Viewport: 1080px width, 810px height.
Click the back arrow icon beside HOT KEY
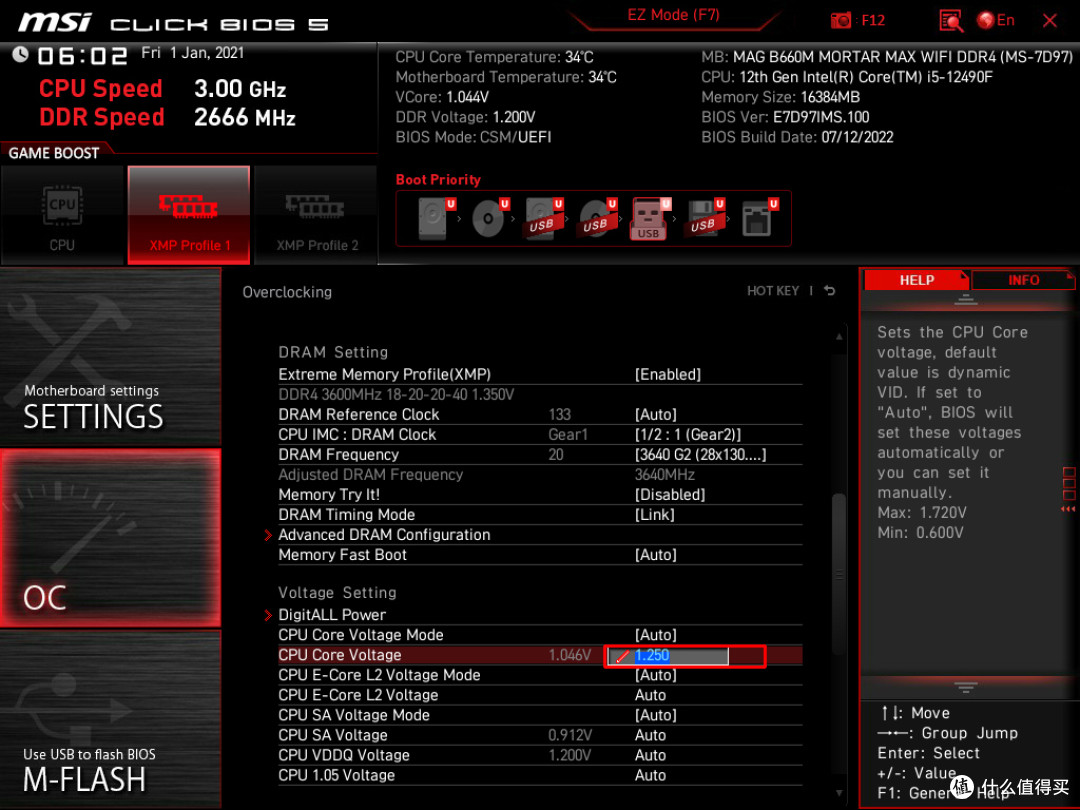click(830, 291)
